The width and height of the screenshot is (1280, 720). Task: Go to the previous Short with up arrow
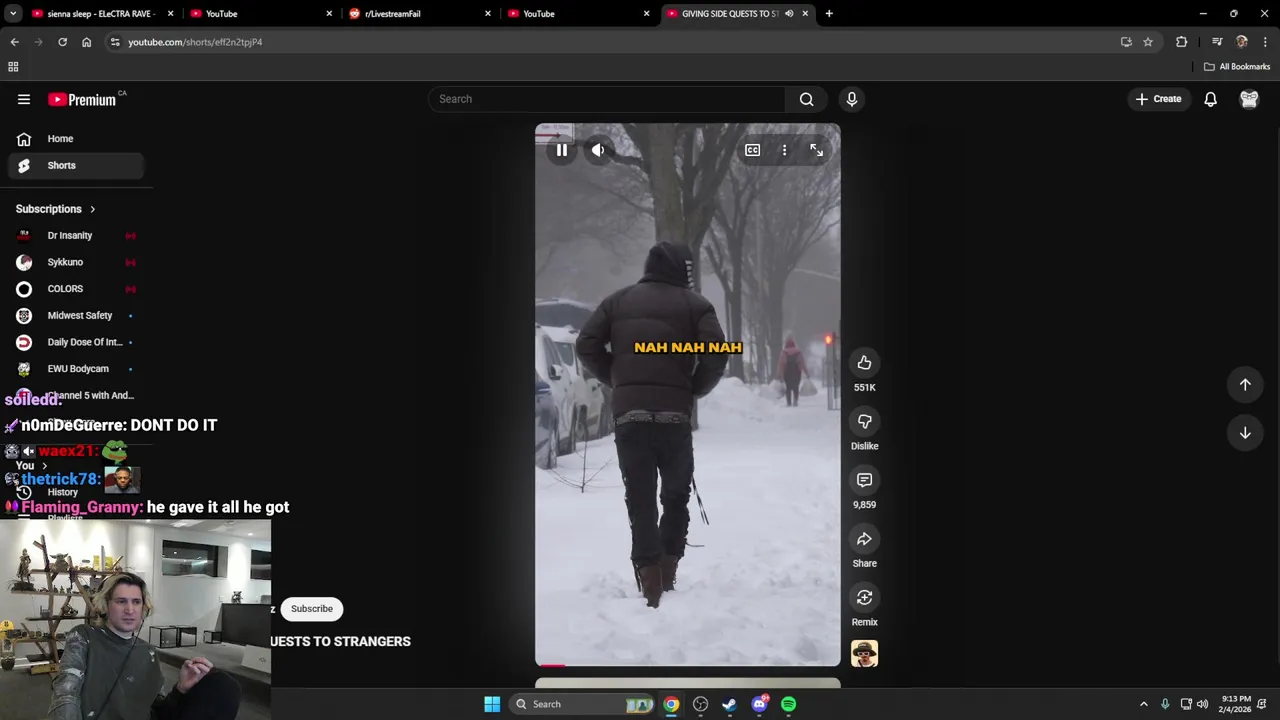coord(1245,385)
